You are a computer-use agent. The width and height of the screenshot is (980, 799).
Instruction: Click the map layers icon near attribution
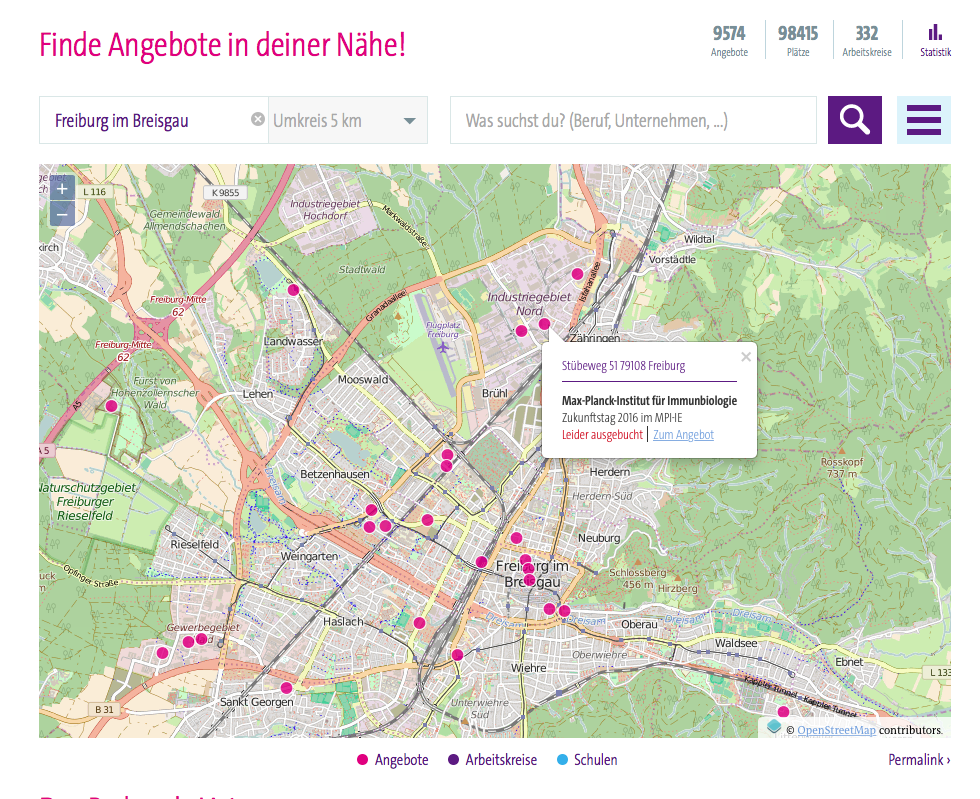tap(774, 726)
